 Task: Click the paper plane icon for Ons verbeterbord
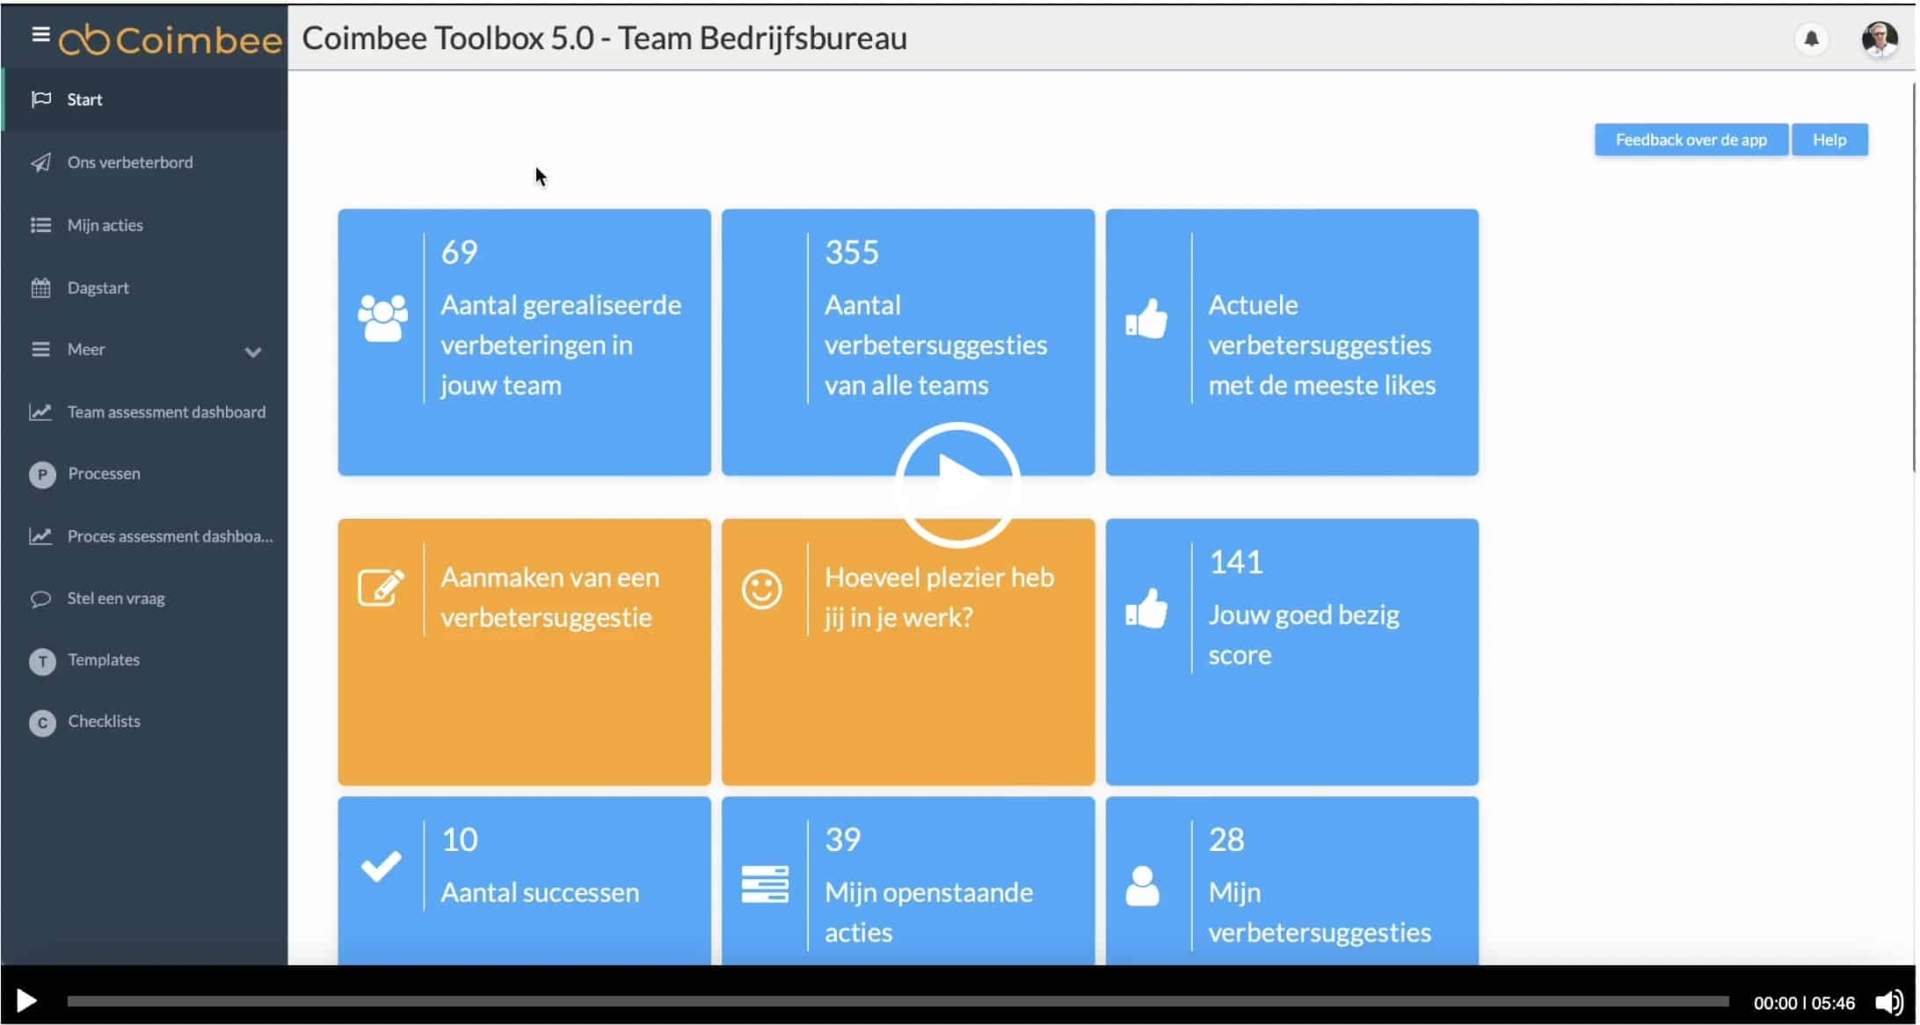pyautogui.click(x=41, y=162)
